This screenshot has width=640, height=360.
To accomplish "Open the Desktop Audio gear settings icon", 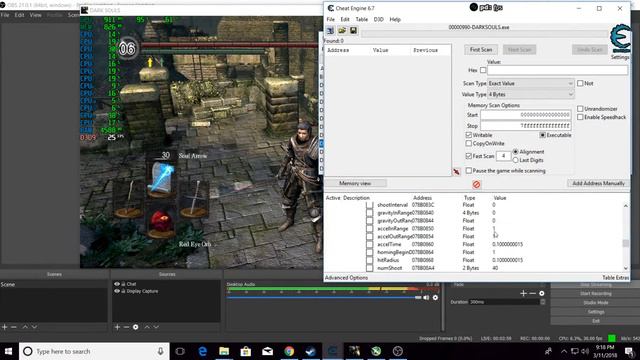I will pos(436,298).
